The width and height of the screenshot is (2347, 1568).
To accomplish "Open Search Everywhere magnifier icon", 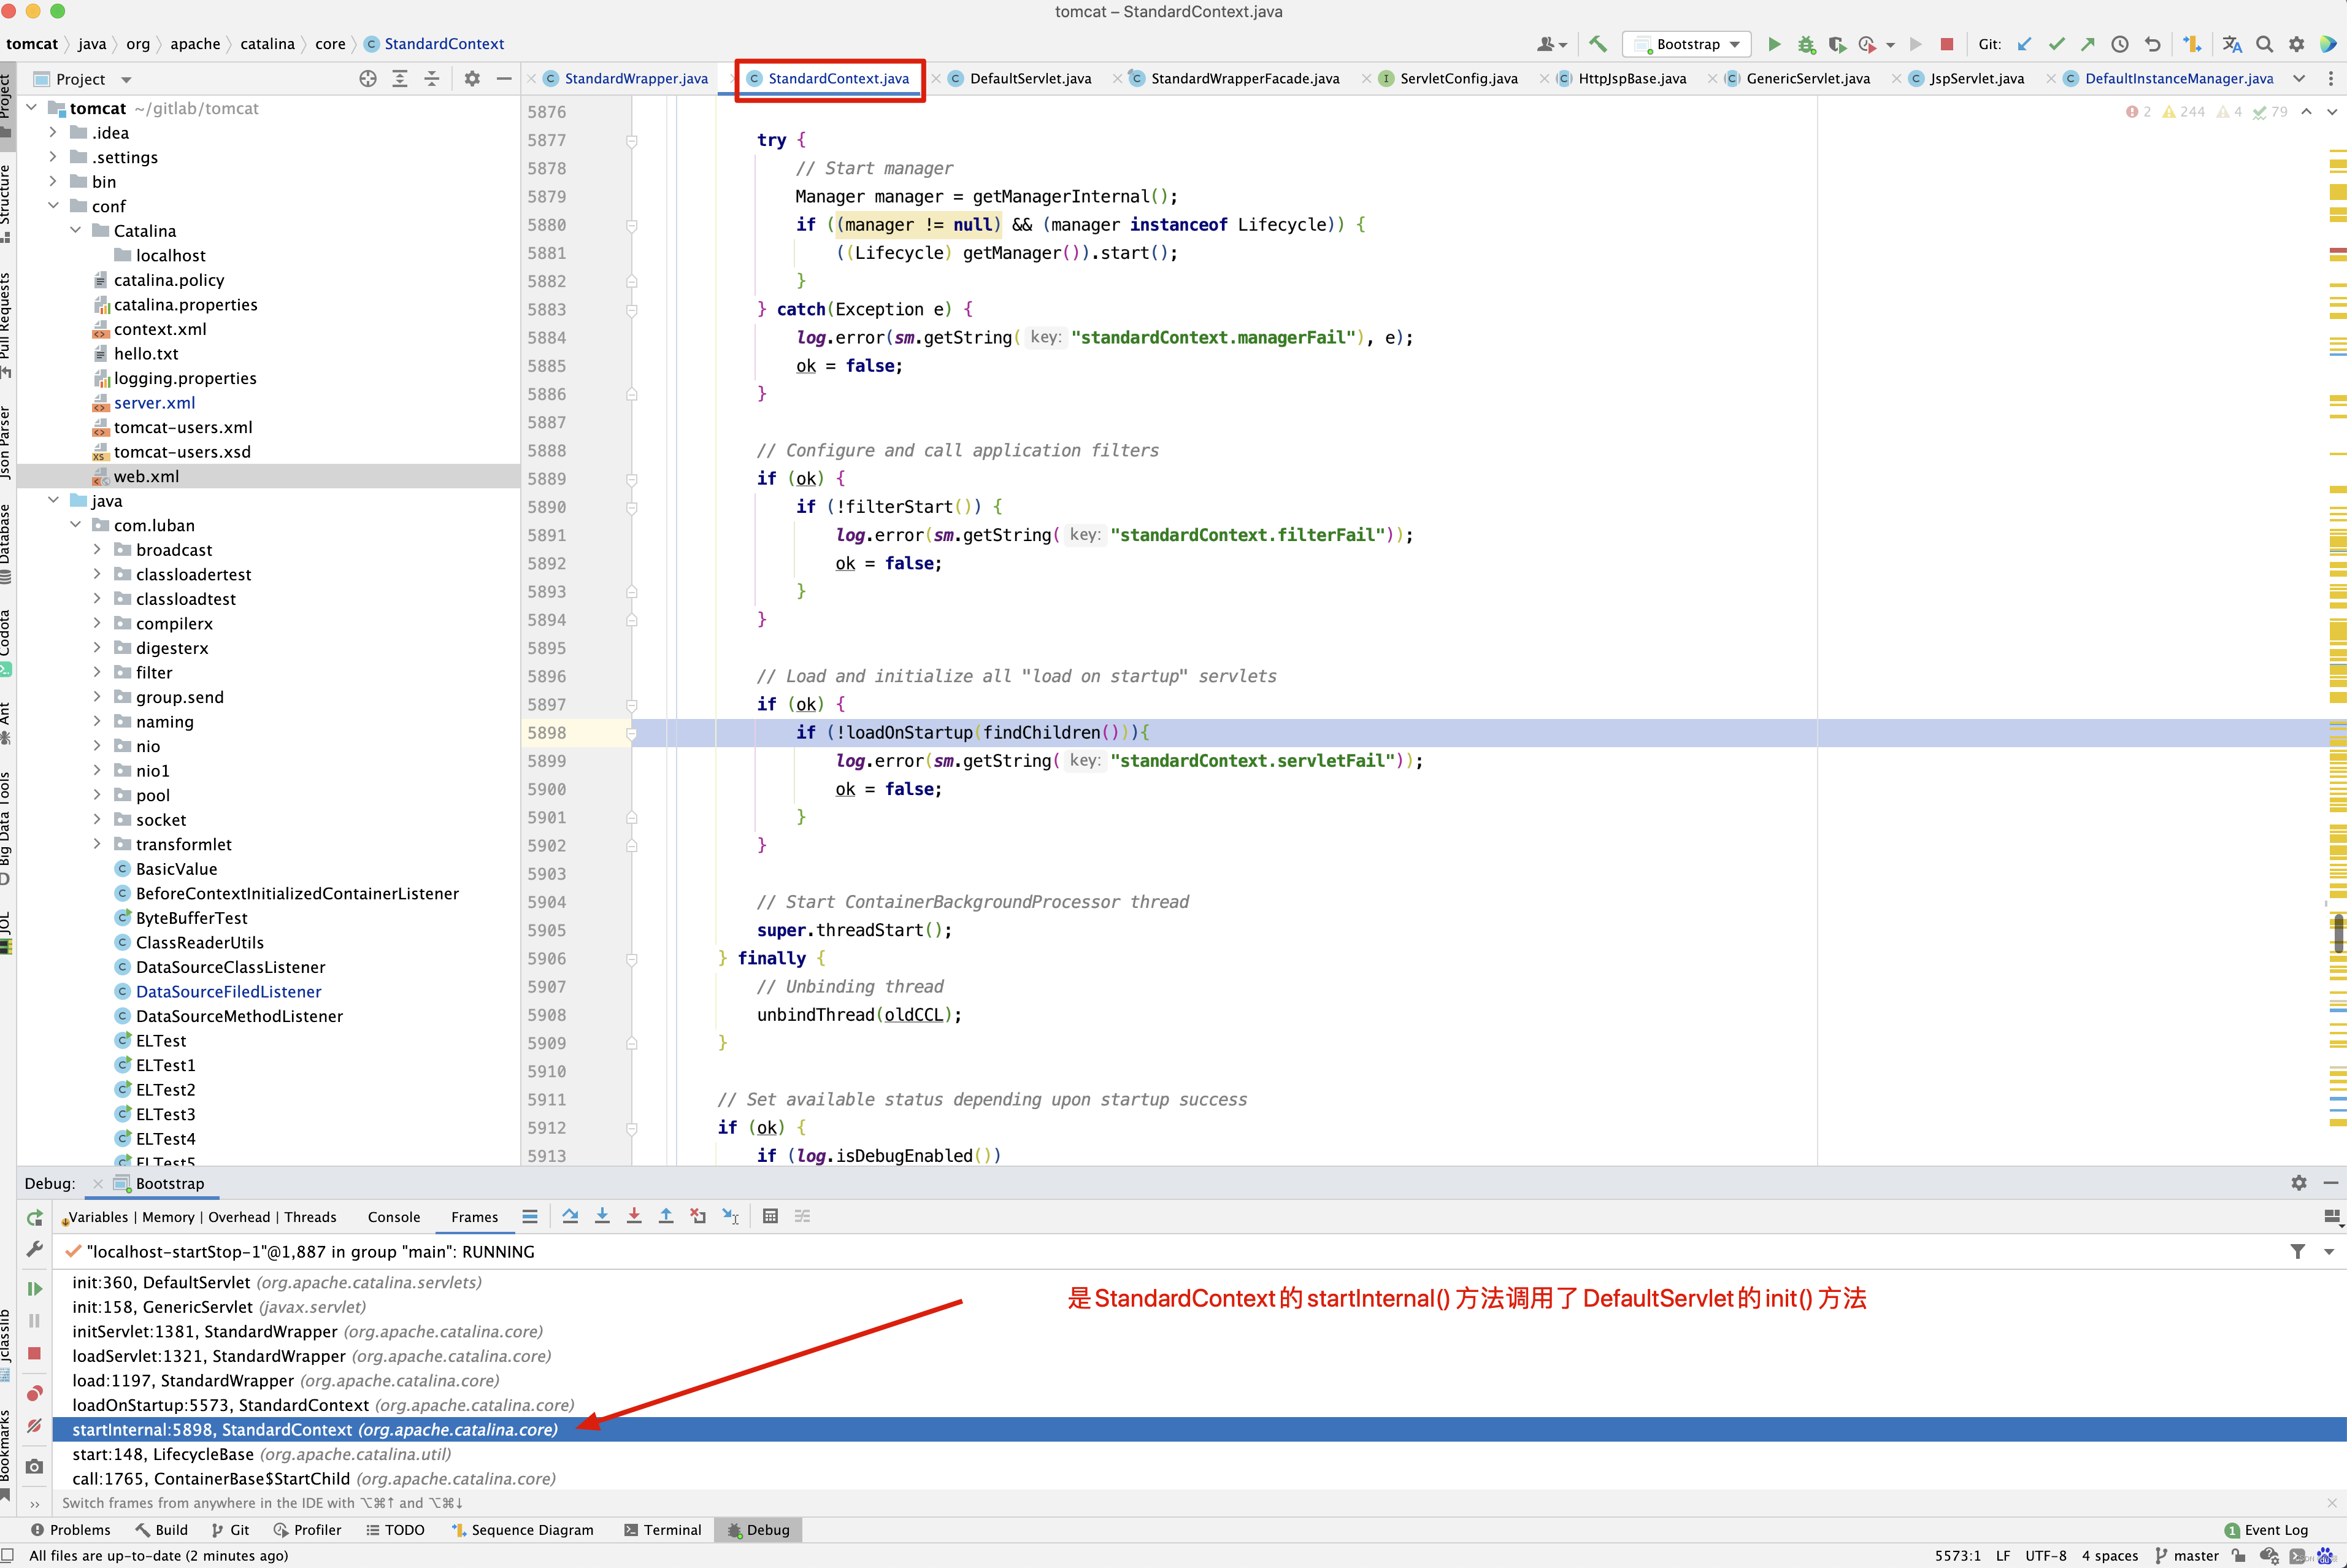I will pyautogui.click(x=2265, y=44).
